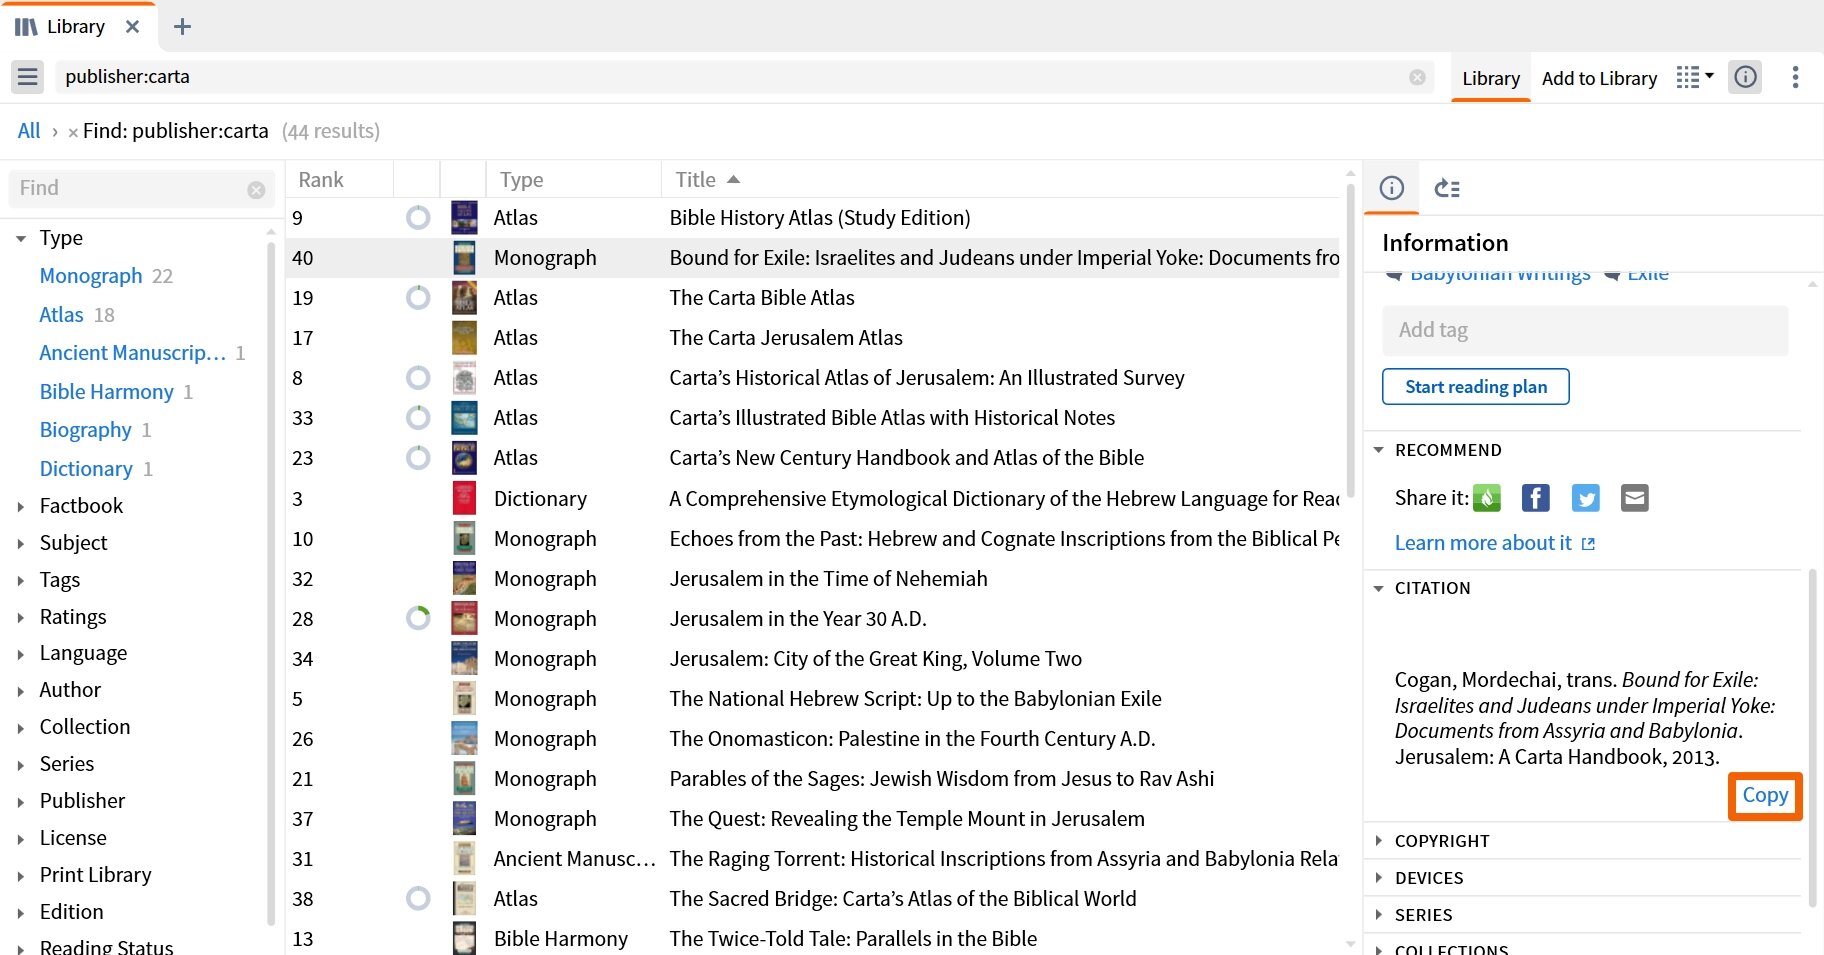Expand the Ratings facet
The width and height of the screenshot is (1824, 955).
[x=21, y=617]
